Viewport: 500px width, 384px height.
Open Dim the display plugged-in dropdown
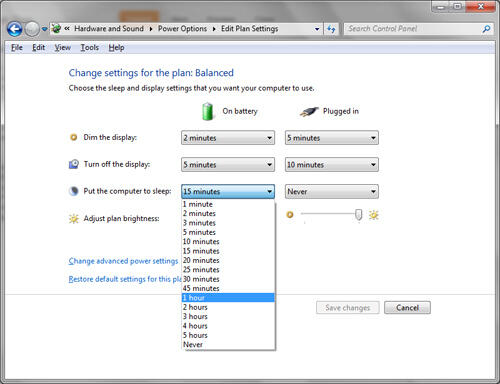[x=332, y=138]
